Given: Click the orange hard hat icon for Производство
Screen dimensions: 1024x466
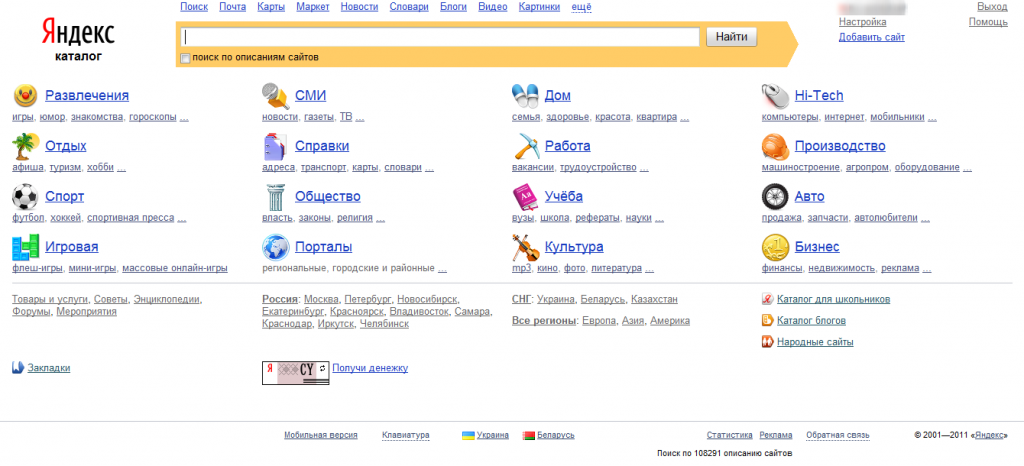Looking at the screenshot, I should click(775, 146).
